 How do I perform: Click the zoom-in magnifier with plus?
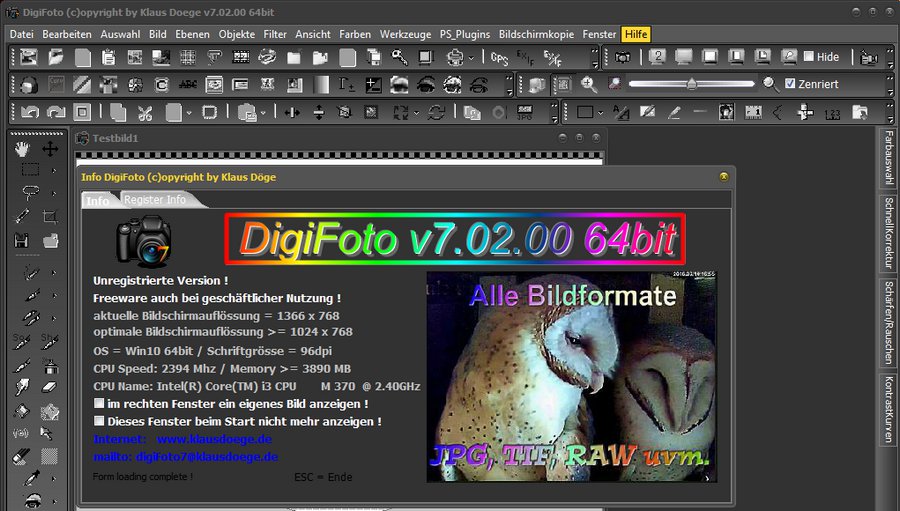pyautogui.click(x=588, y=84)
